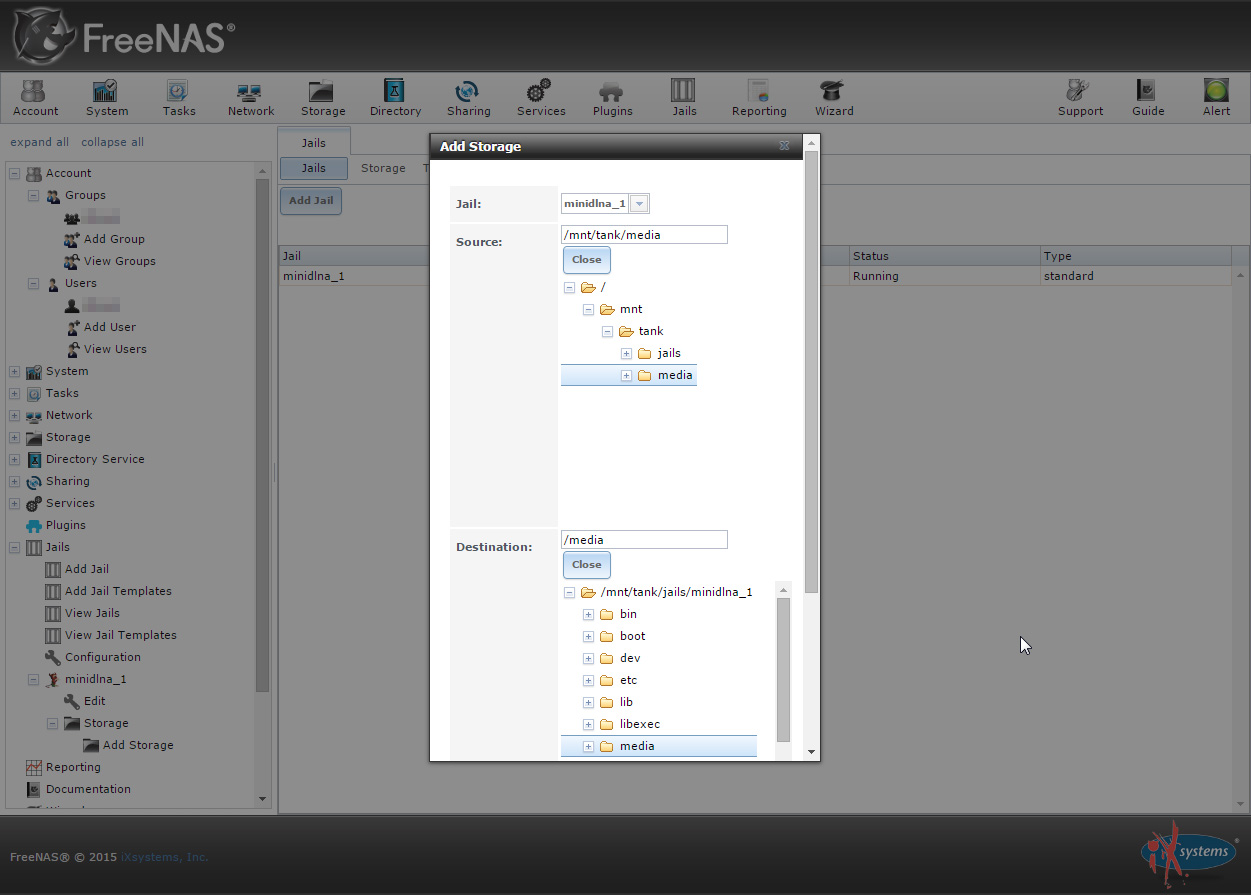Image resolution: width=1251 pixels, height=895 pixels.
Task: Click the Add Jail button
Action: click(x=311, y=201)
